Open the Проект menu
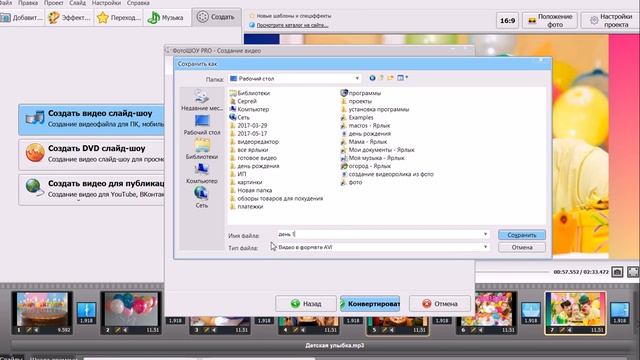 [53, 3]
